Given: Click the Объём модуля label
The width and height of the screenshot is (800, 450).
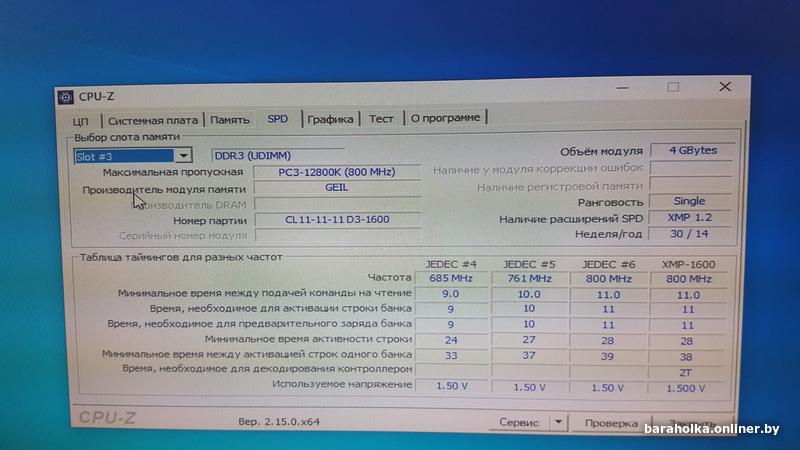Looking at the screenshot, I should pyautogui.click(x=601, y=152).
